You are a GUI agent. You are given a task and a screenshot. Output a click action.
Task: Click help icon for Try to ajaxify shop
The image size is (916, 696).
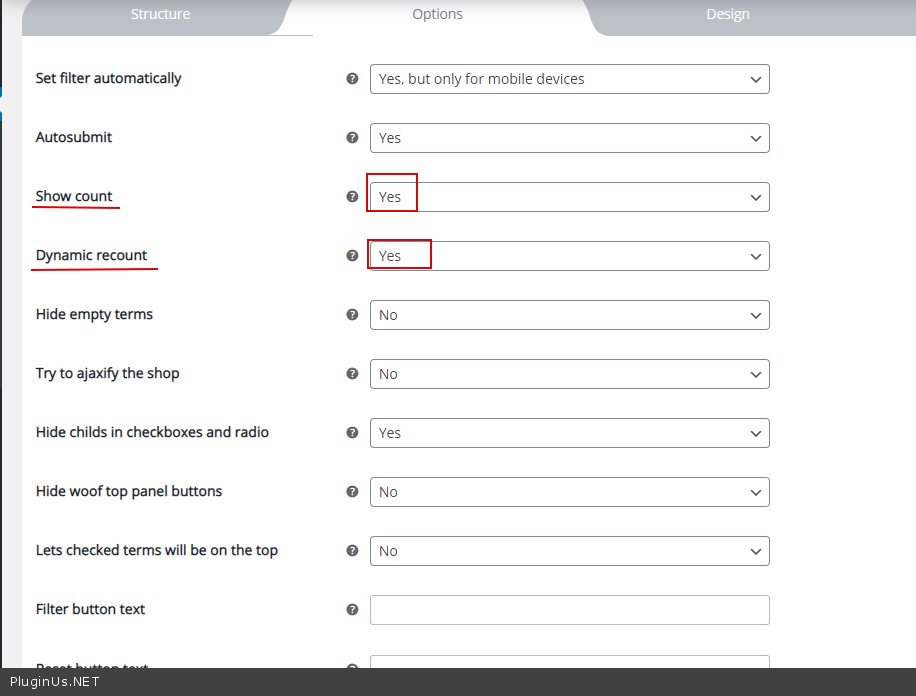(x=352, y=373)
